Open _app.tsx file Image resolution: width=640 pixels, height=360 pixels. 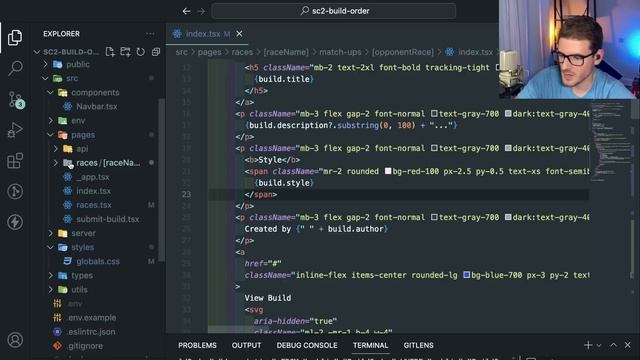coord(93,177)
